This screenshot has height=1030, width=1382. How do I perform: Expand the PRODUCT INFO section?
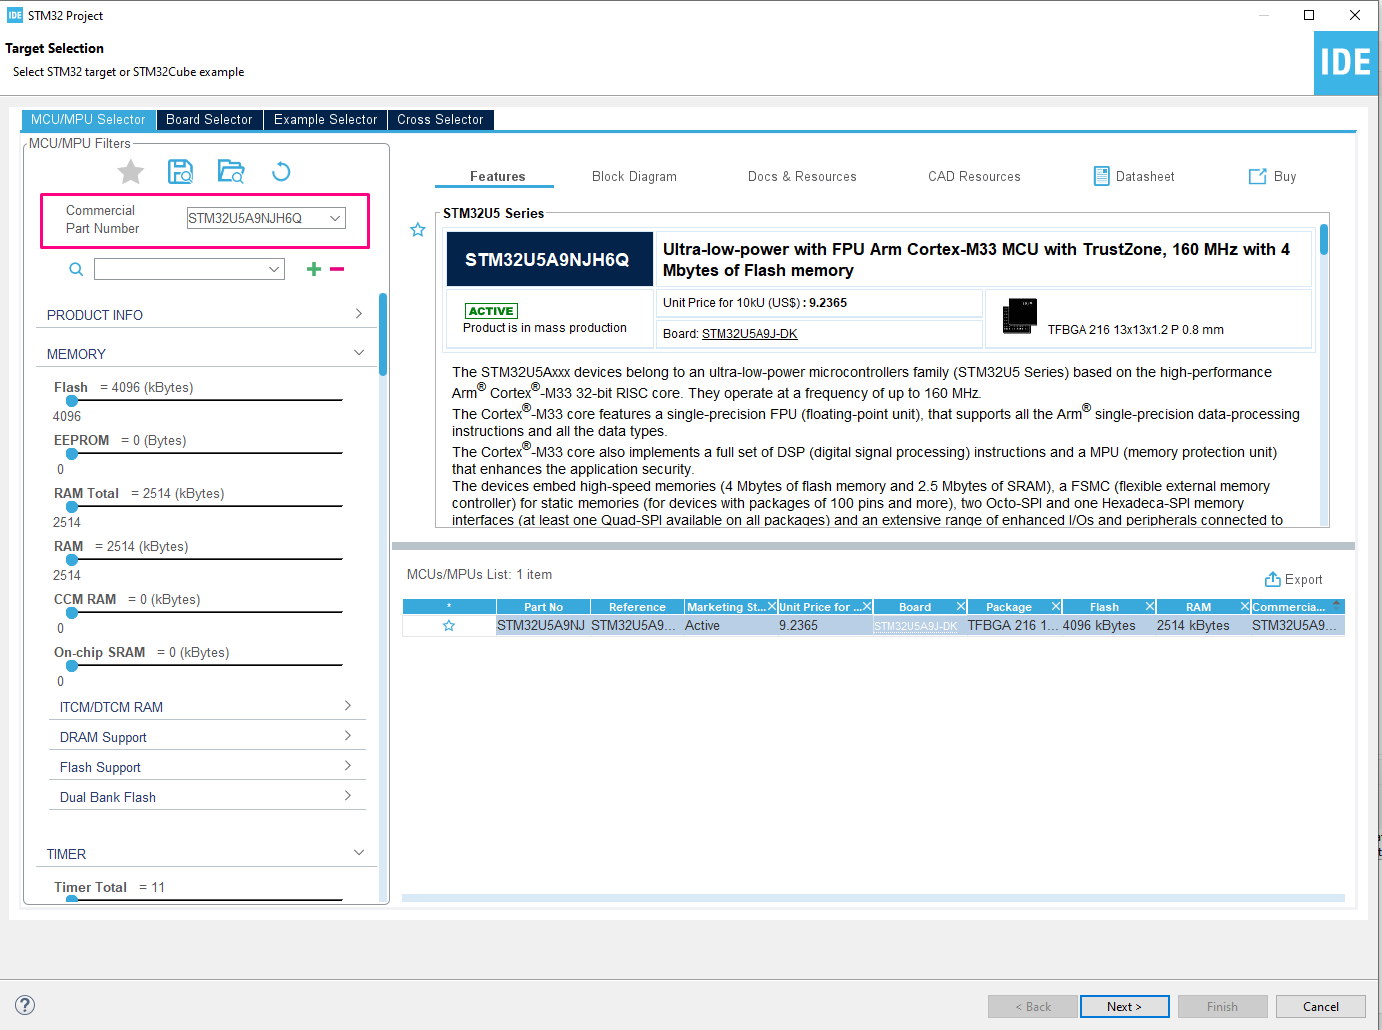(357, 313)
